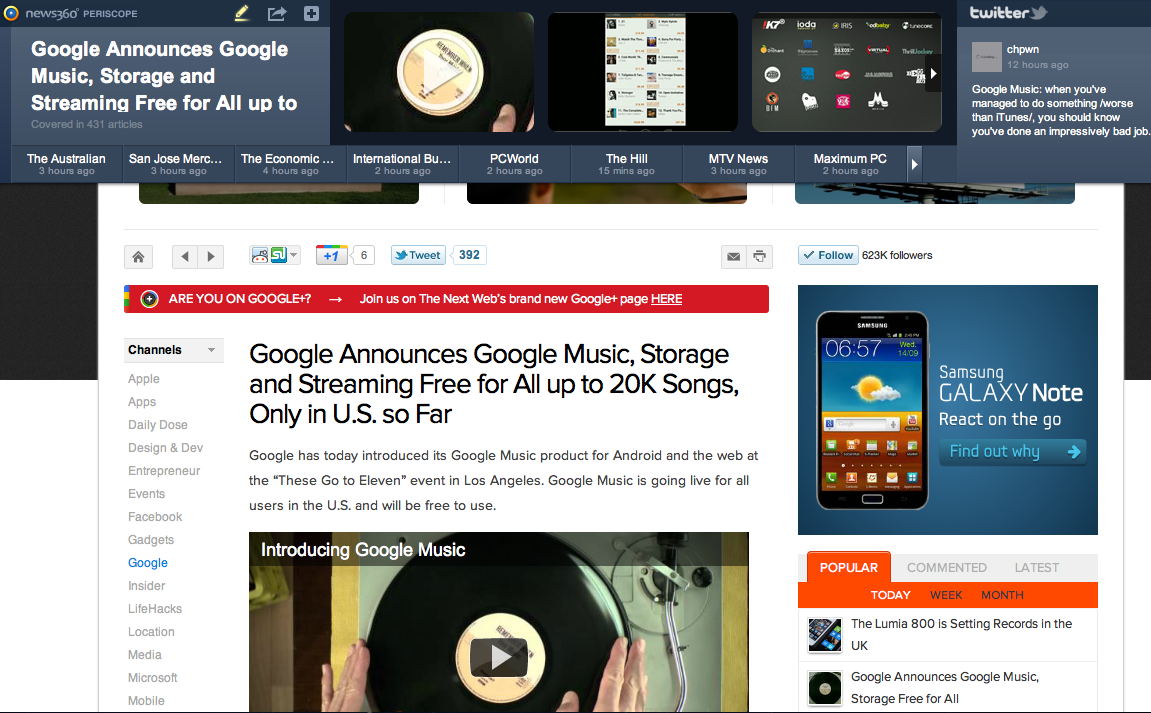
Task: Click the Google+ circle icon in red banner
Action: tap(149, 299)
